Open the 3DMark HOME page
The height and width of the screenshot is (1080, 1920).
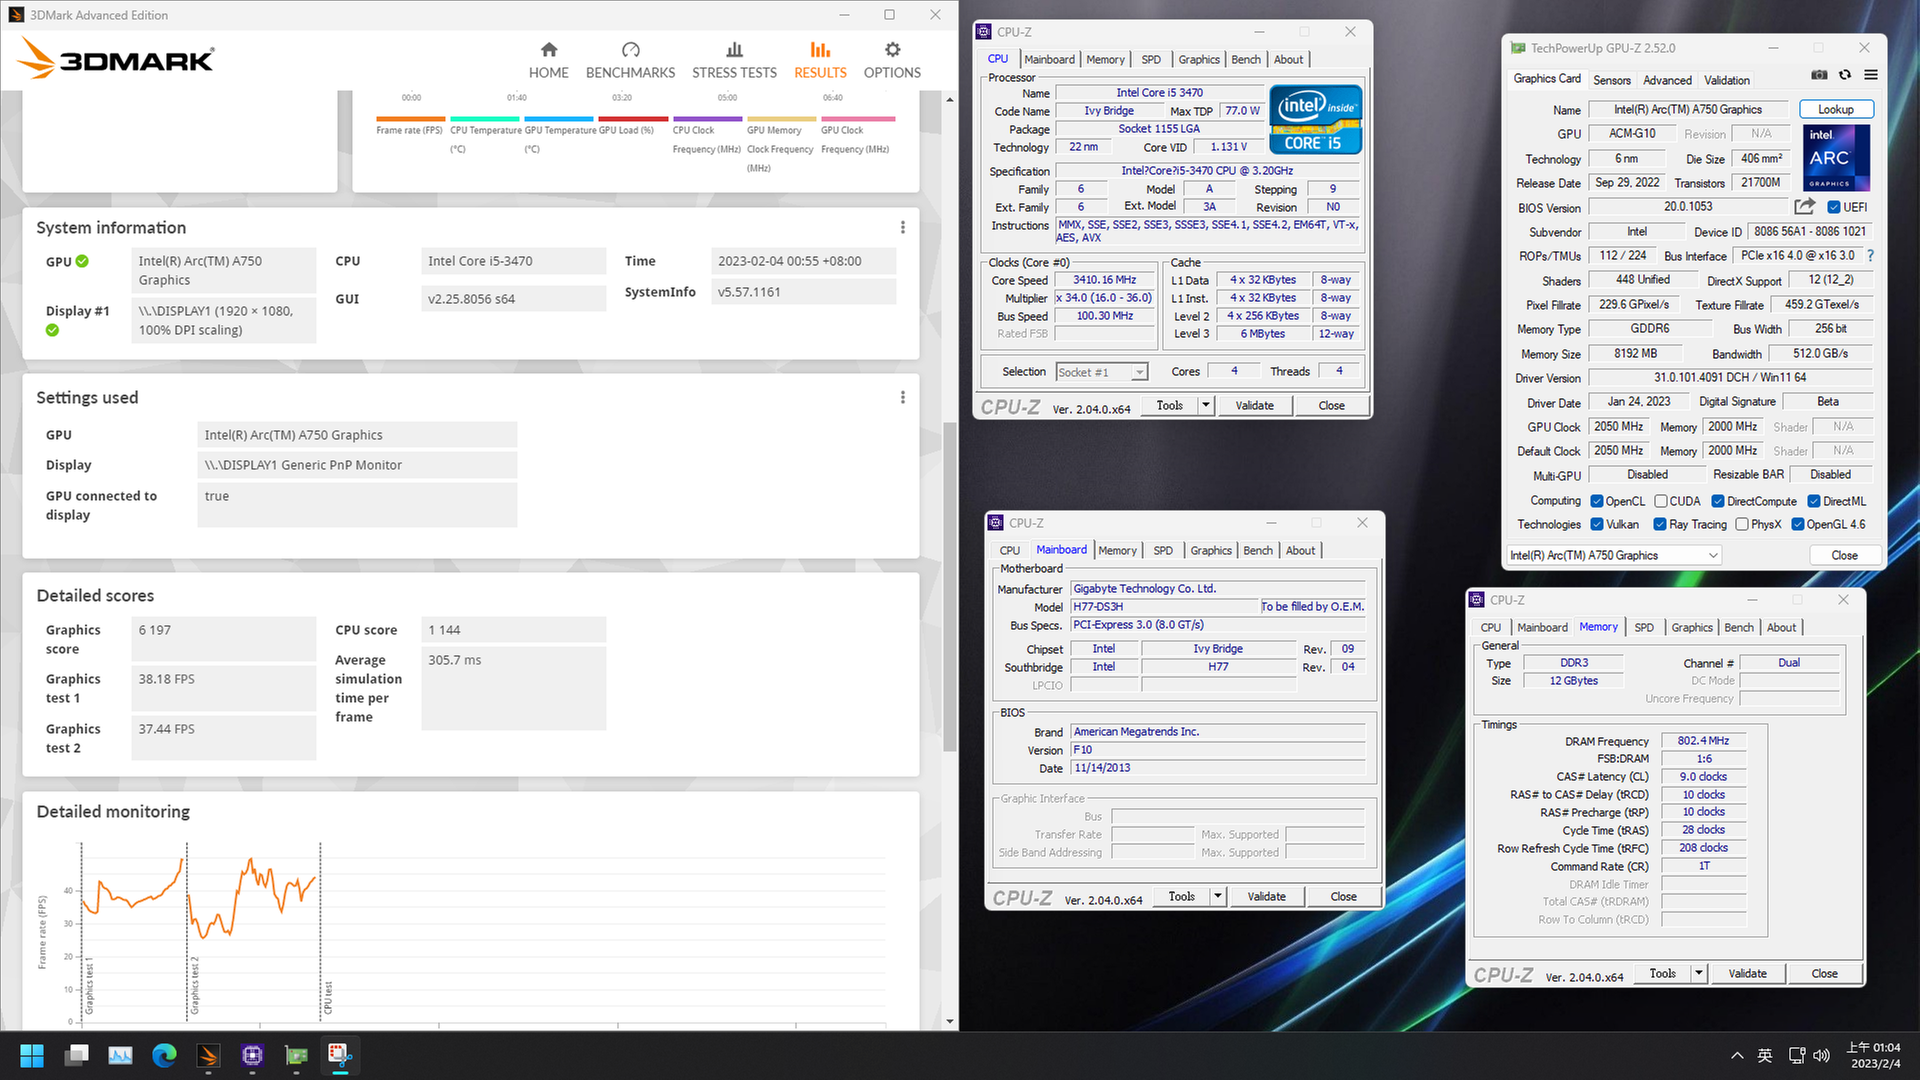548,60
